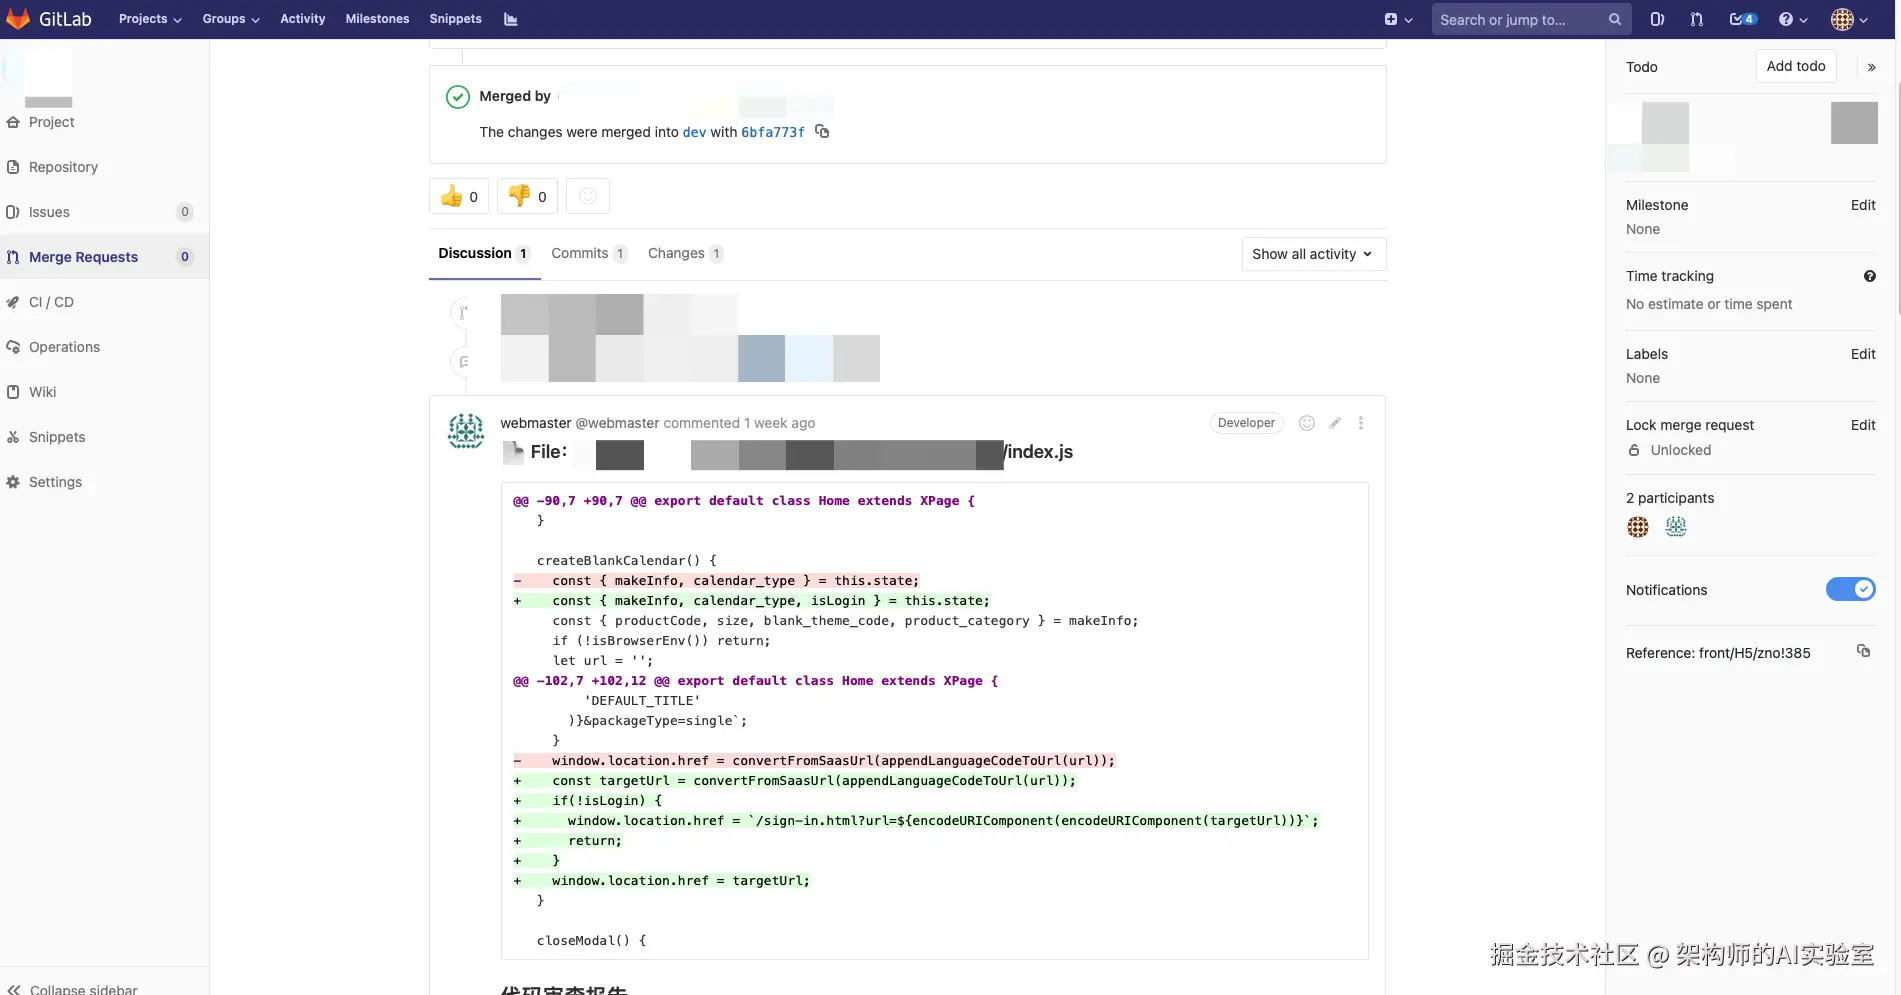Open the Show all activity dropdown
Screen dimensions: 1901x995
(1312, 253)
